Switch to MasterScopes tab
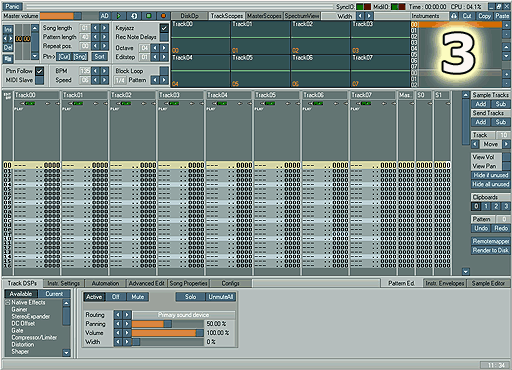The image size is (512, 370). point(264,16)
